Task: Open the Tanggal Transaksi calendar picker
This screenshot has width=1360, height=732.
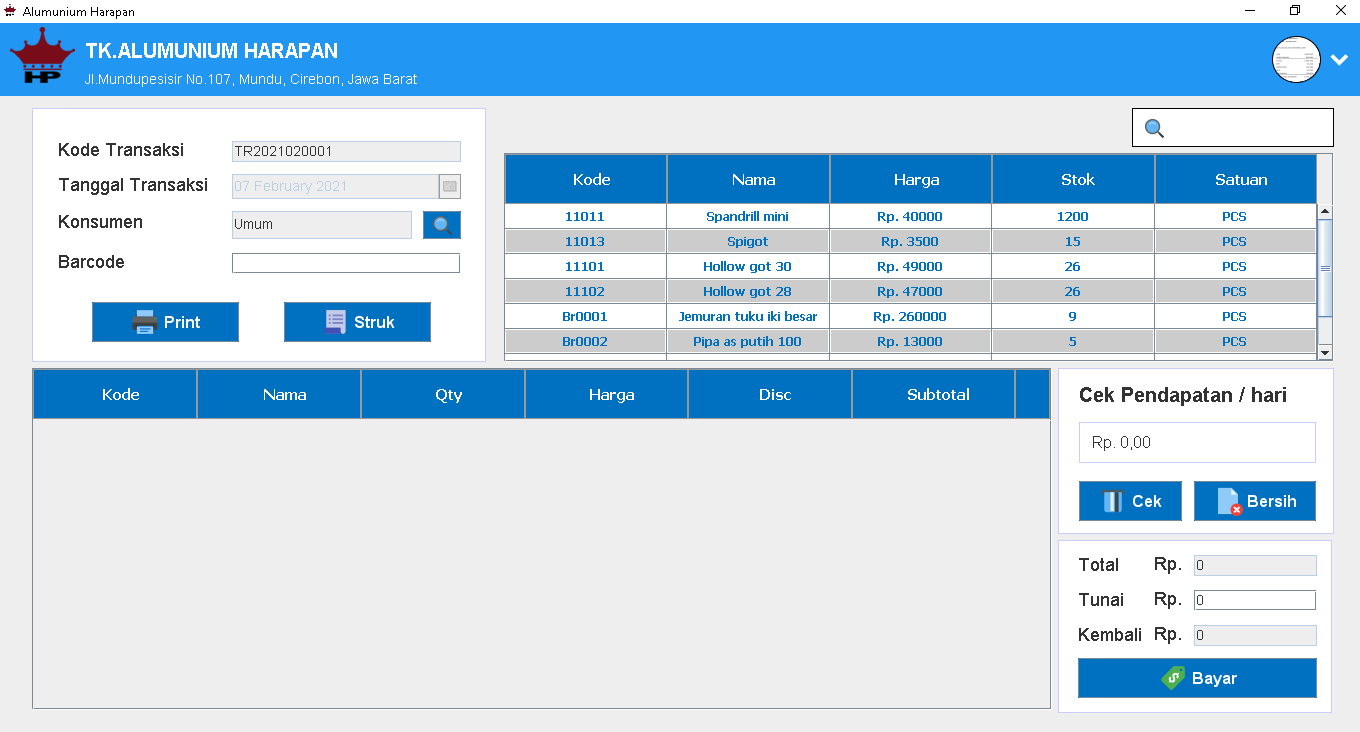Action: pos(450,186)
